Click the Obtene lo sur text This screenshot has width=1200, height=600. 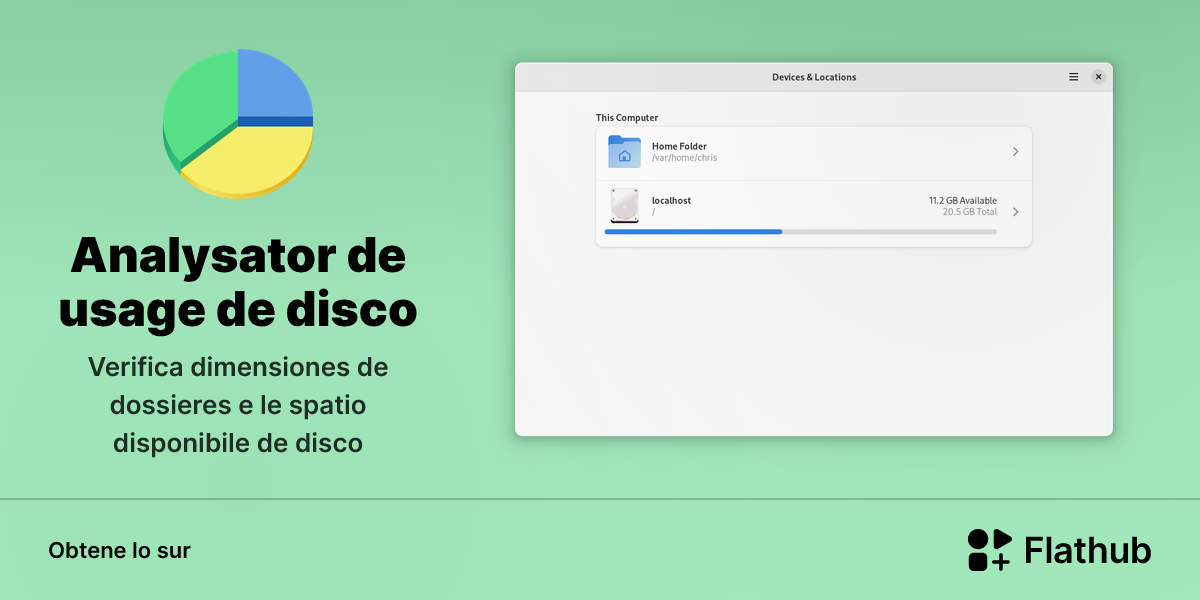click(x=119, y=550)
